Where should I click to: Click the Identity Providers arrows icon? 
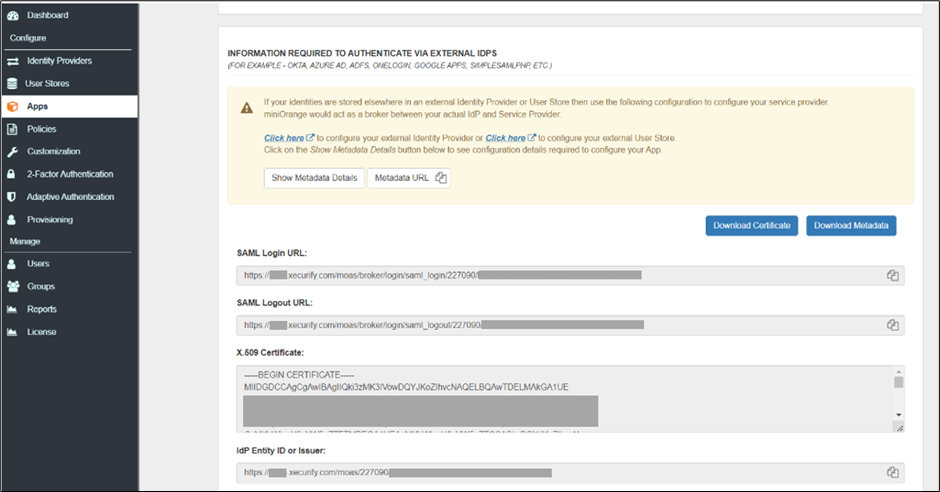pos(12,61)
